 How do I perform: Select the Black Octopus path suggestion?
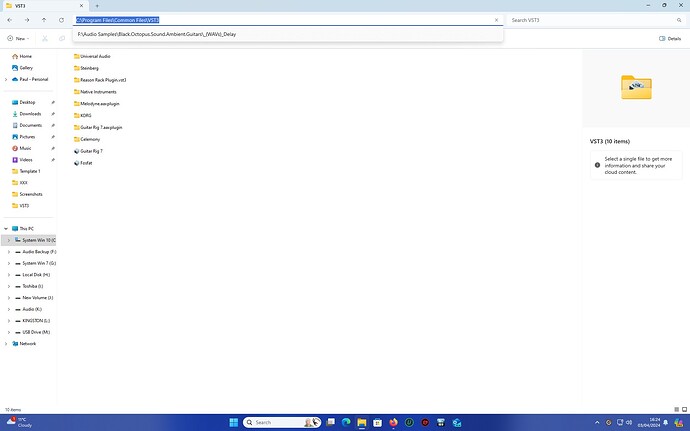tap(288, 34)
